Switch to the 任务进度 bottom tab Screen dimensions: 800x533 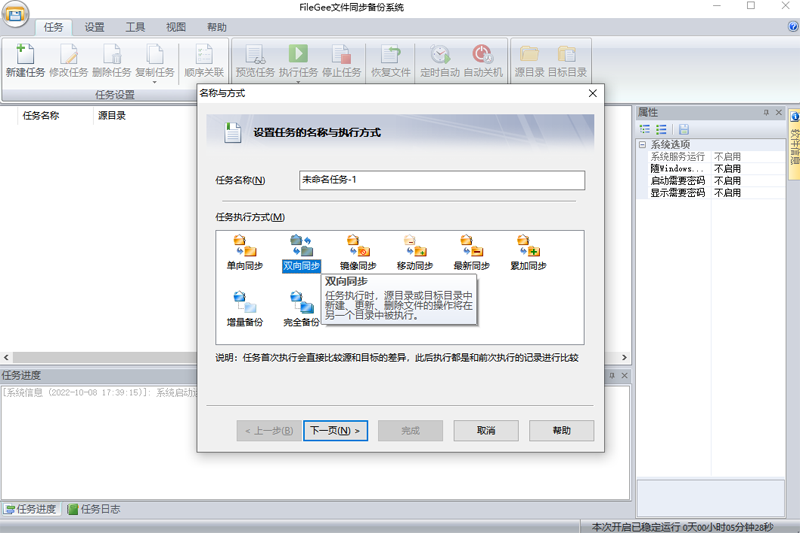click(31, 509)
